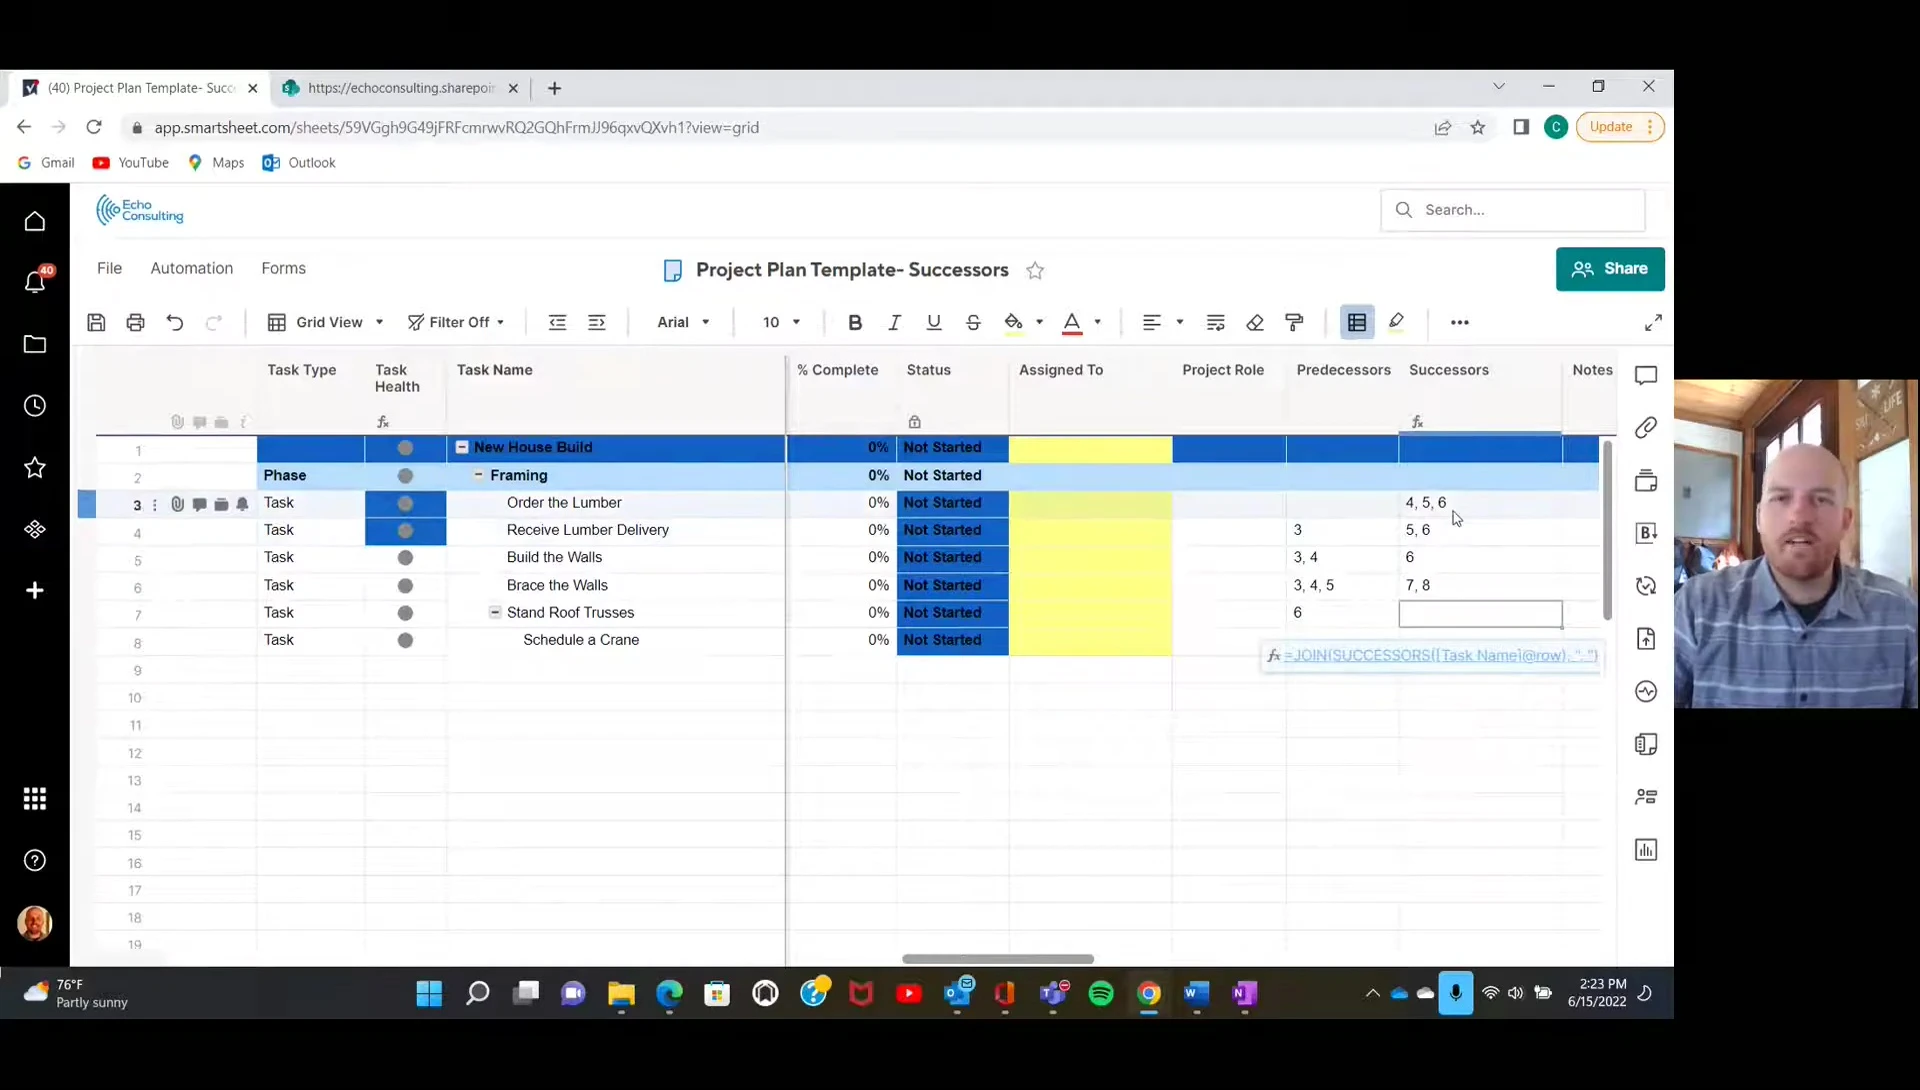The height and width of the screenshot is (1090, 1920).
Task: Click the Save sheet icon
Action: pyautogui.click(x=96, y=322)
